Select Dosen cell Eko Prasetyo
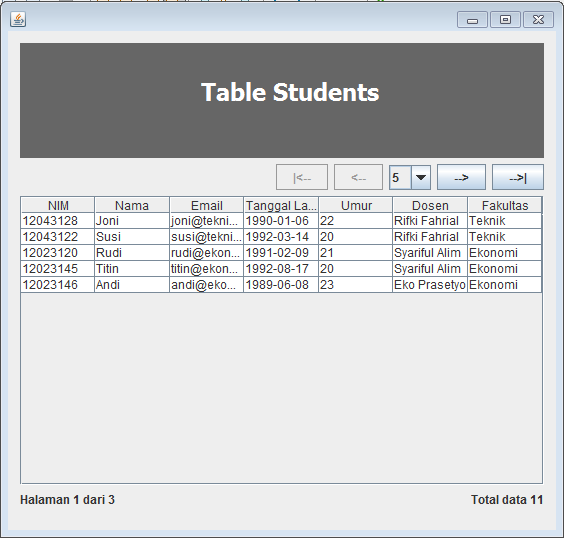Image resolution: width=564 pixels, height=538 pixels. coord(430,285)
